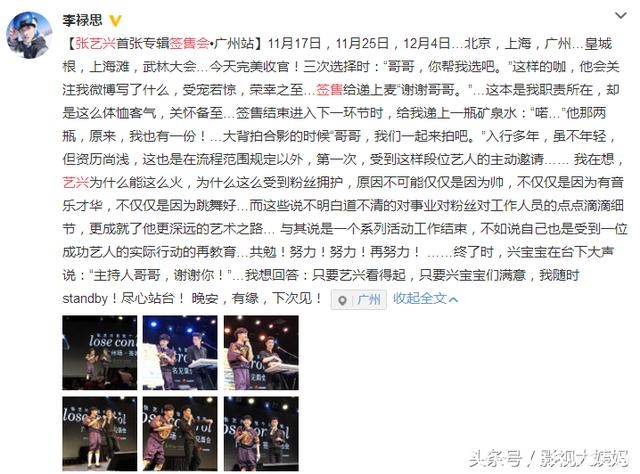Click the red 签售 link in the third line
640x474 pixels.
(329, 89)
